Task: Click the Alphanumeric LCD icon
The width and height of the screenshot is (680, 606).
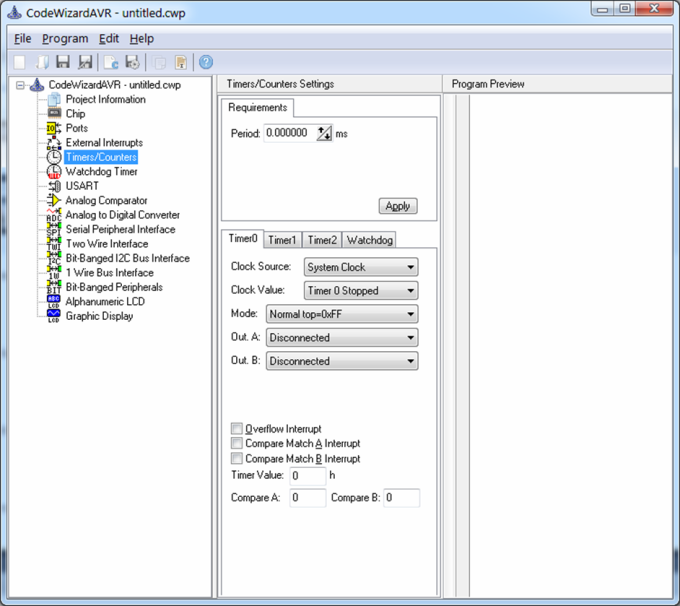Action: [54, 301]
